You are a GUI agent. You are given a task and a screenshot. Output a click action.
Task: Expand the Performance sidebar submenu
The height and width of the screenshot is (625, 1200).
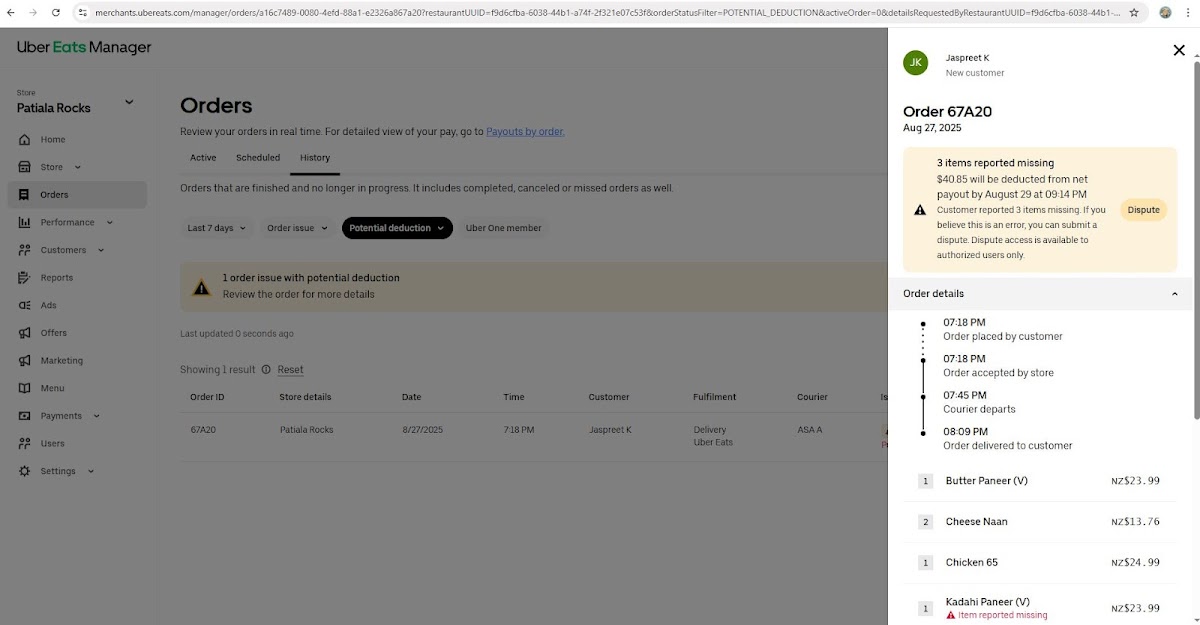[x=110, y=223]
